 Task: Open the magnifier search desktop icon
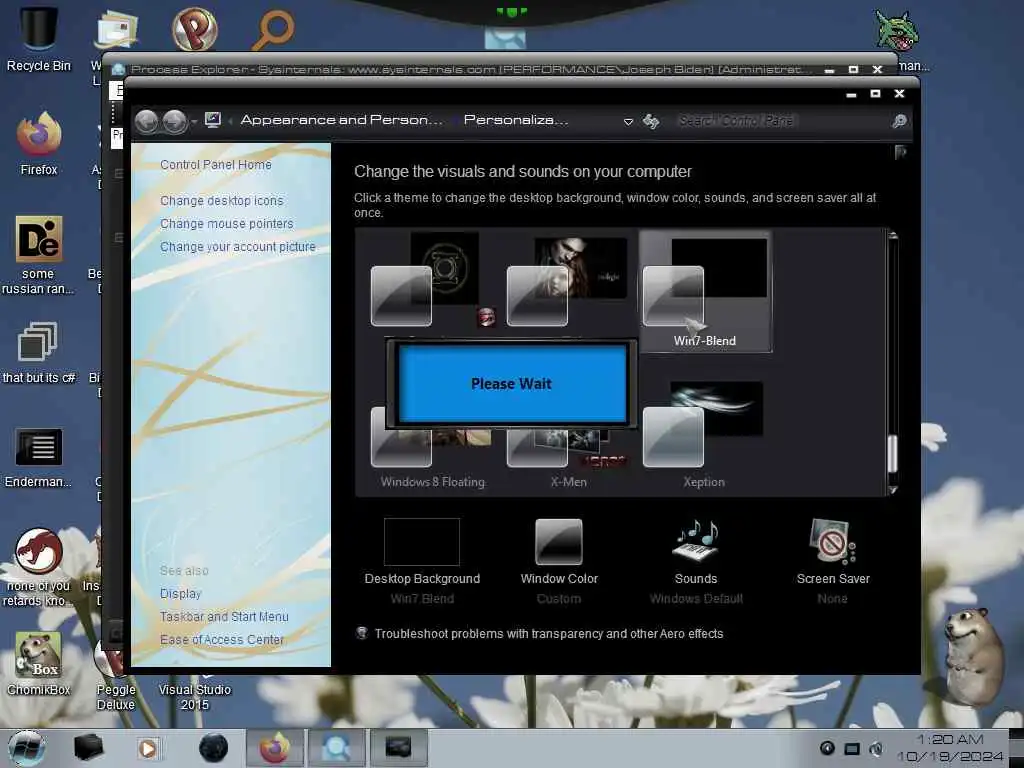274,29
